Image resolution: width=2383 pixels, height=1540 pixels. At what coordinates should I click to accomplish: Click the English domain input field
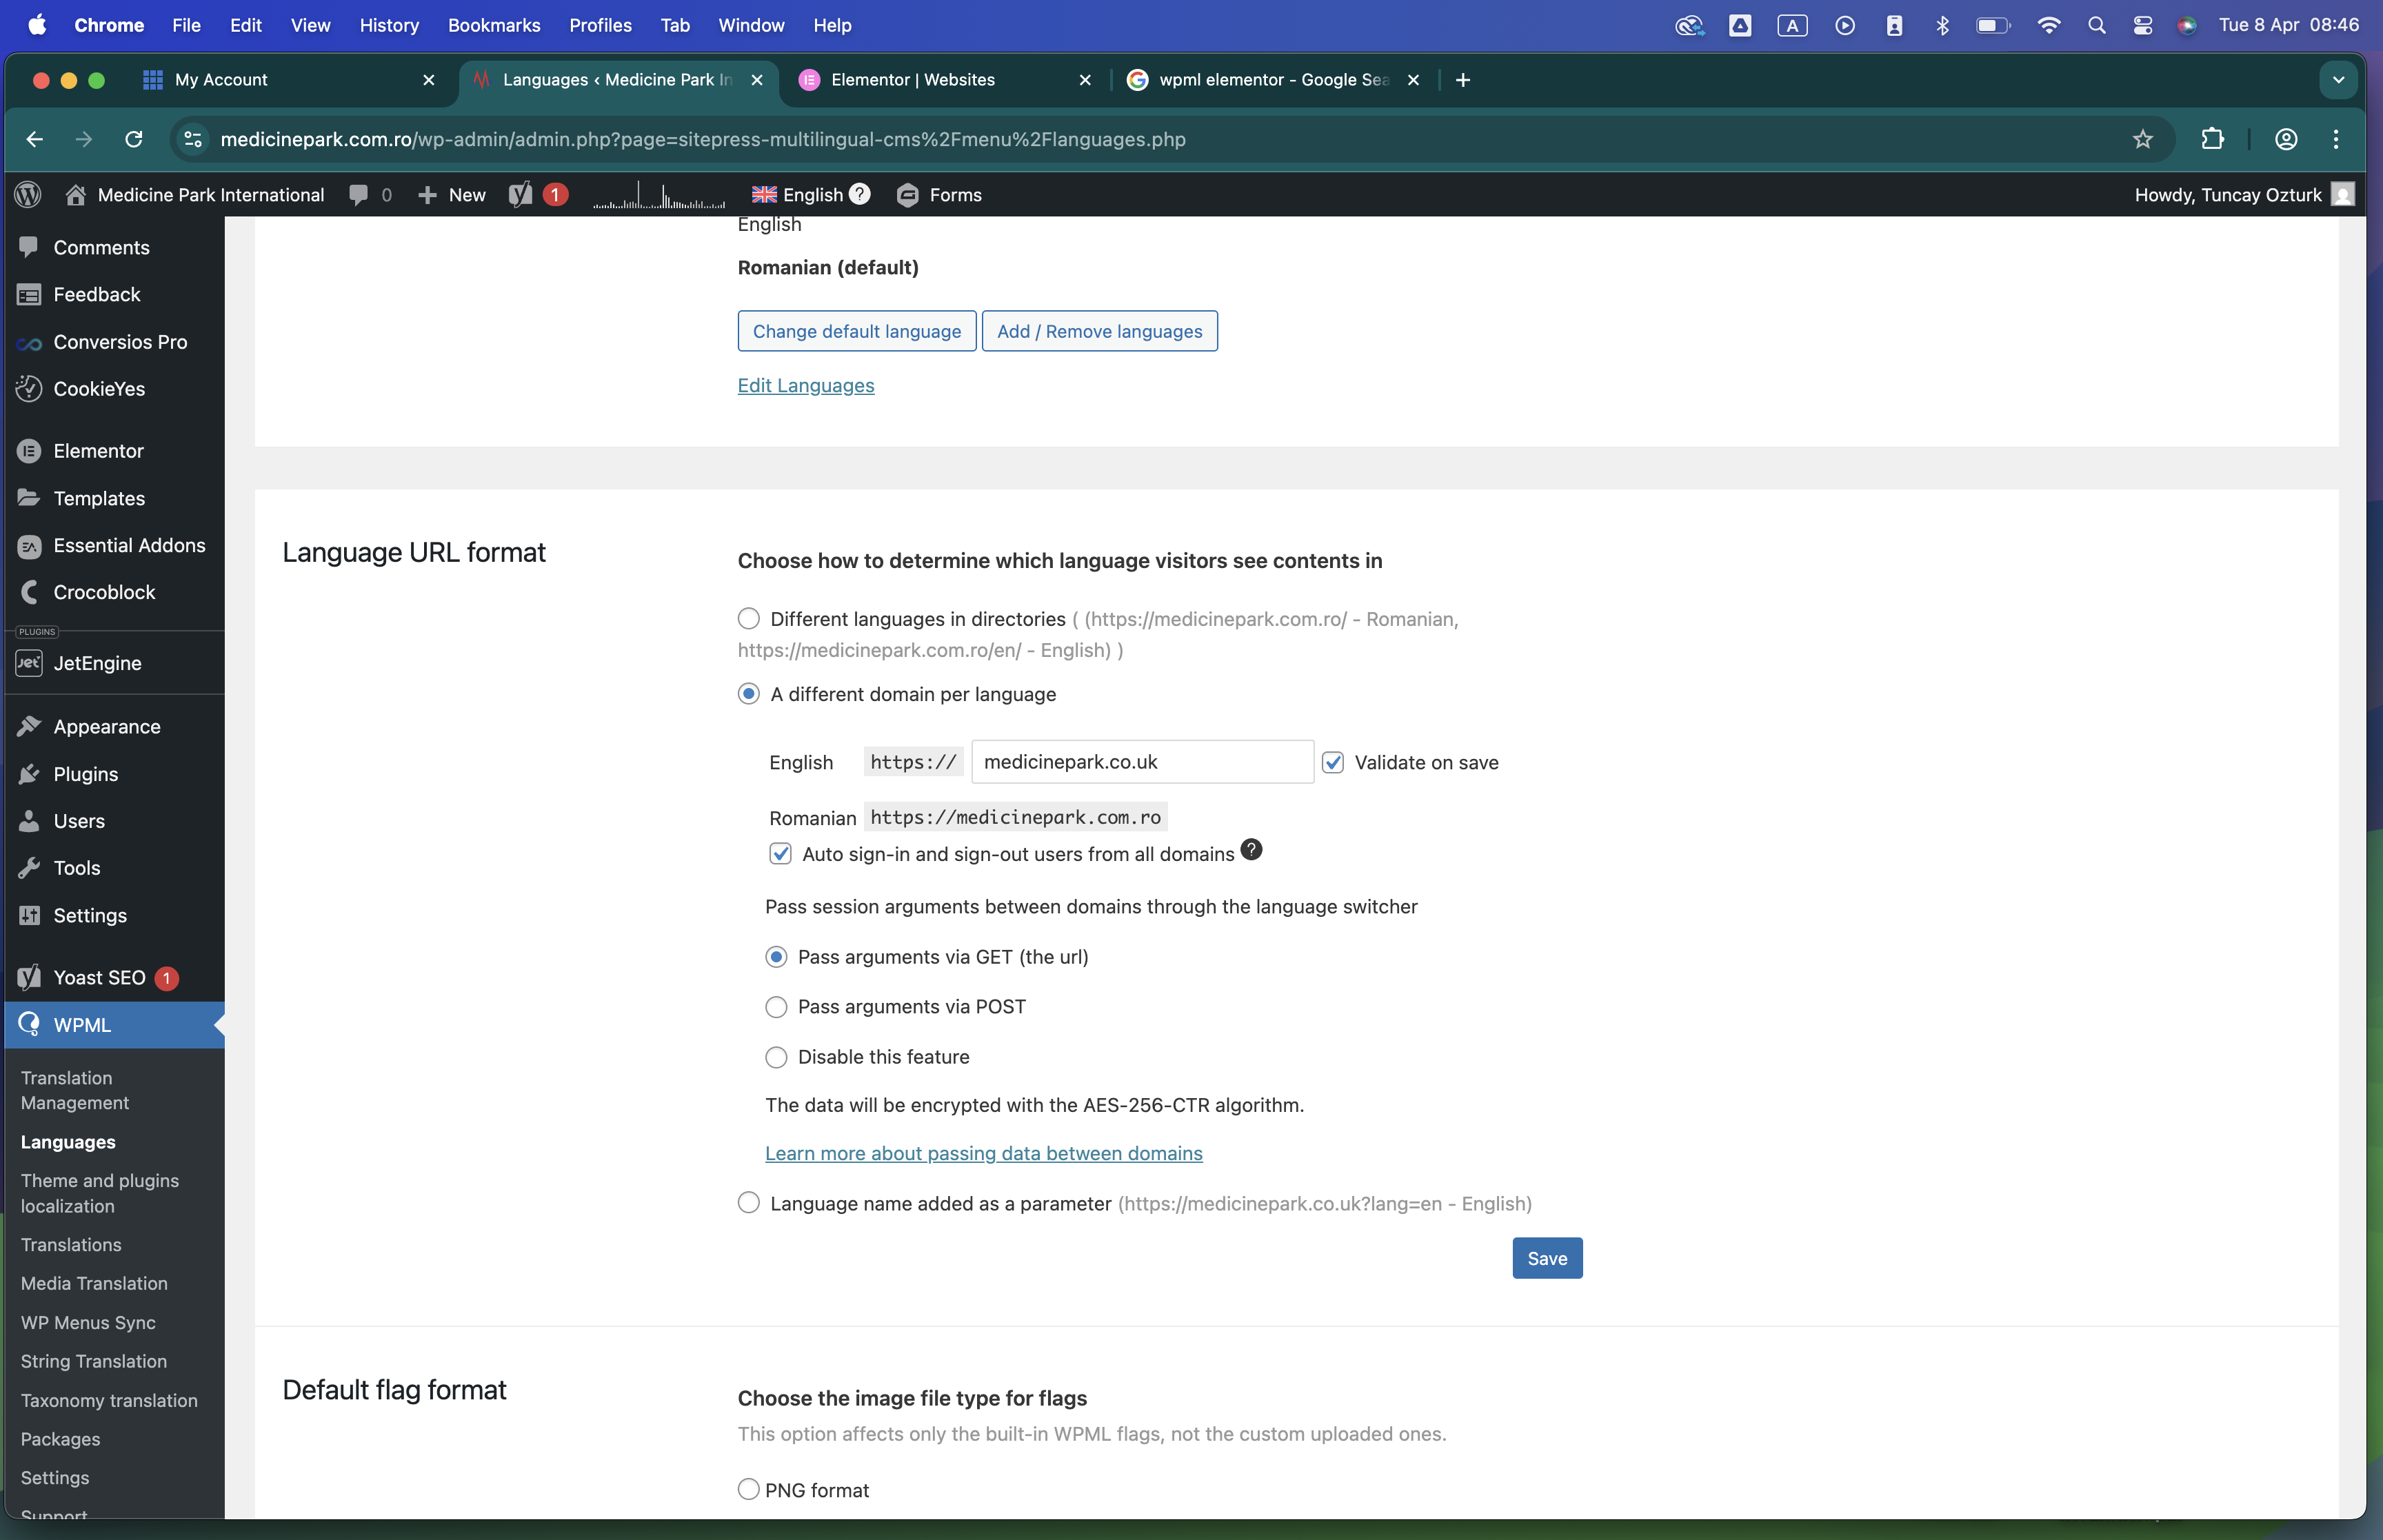[1143, 762]
